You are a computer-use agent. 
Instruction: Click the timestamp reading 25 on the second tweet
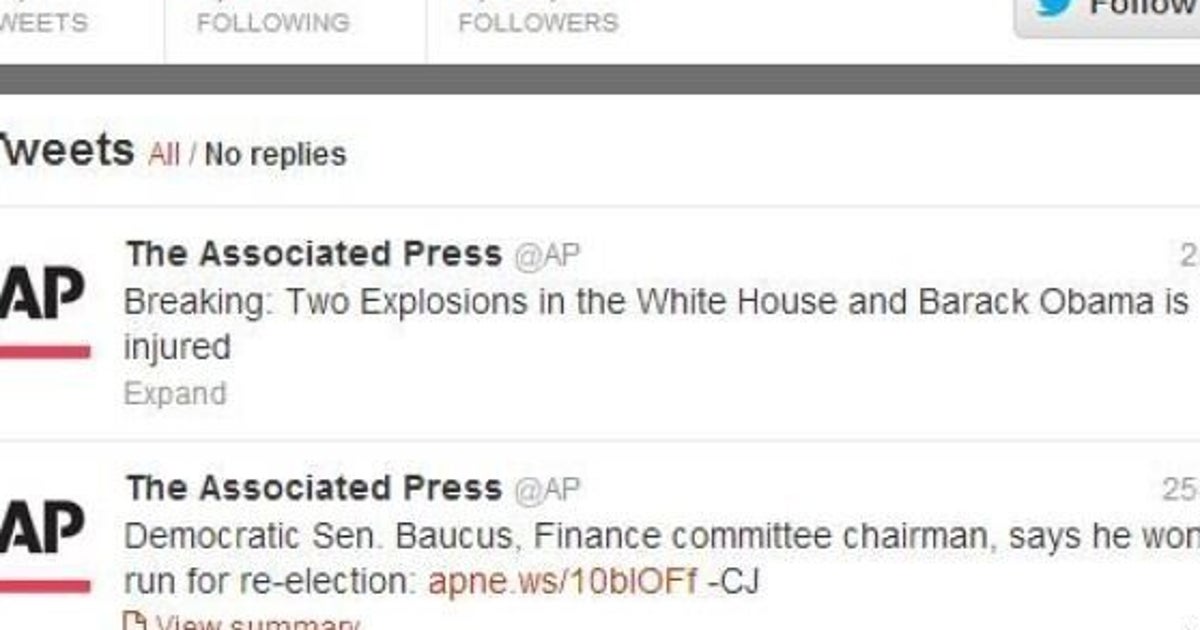tap(1184, 487)
